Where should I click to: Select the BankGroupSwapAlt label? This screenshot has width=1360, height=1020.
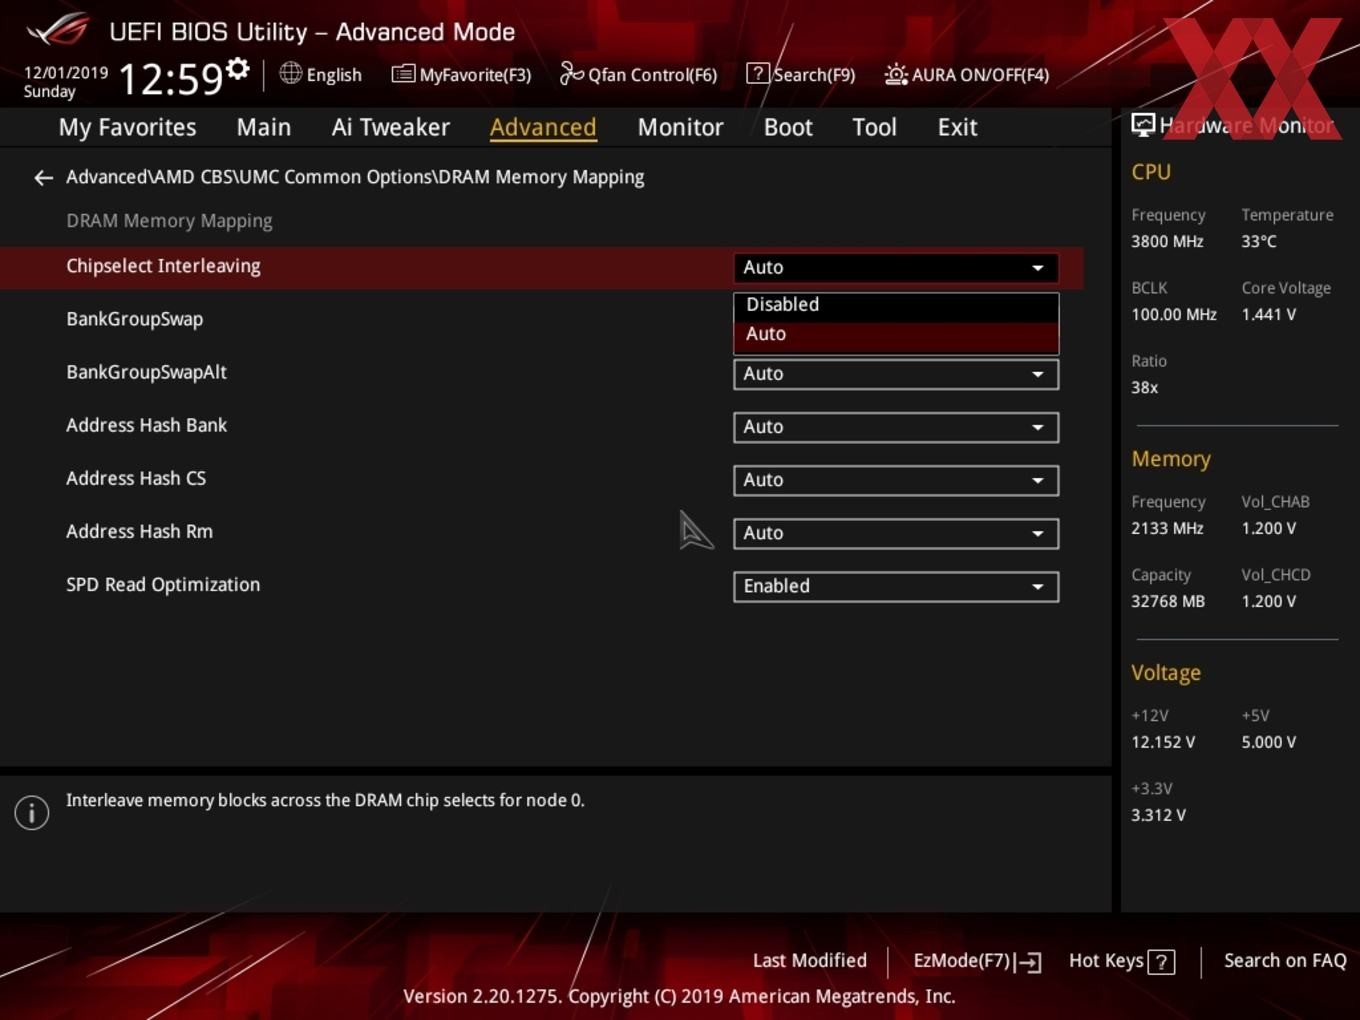[x=146, y=372]
